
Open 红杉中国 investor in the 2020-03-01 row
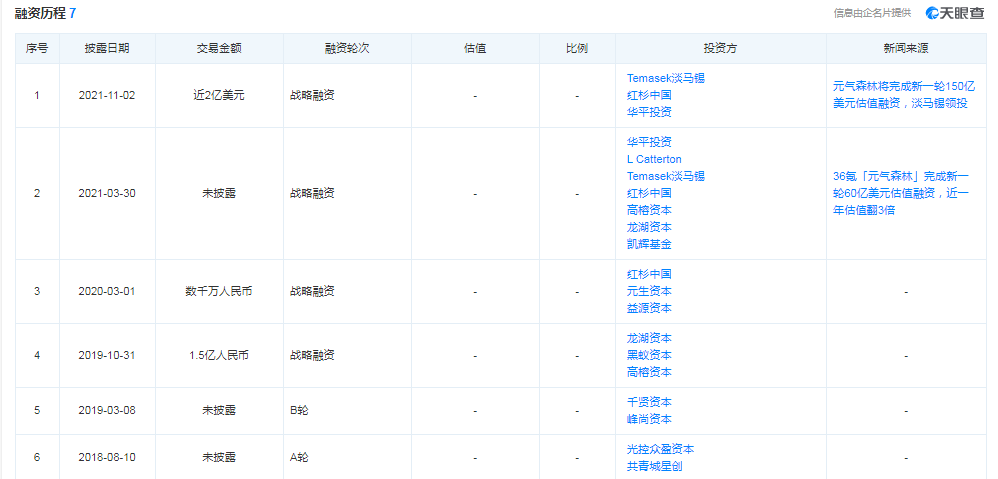coord(649,274)
